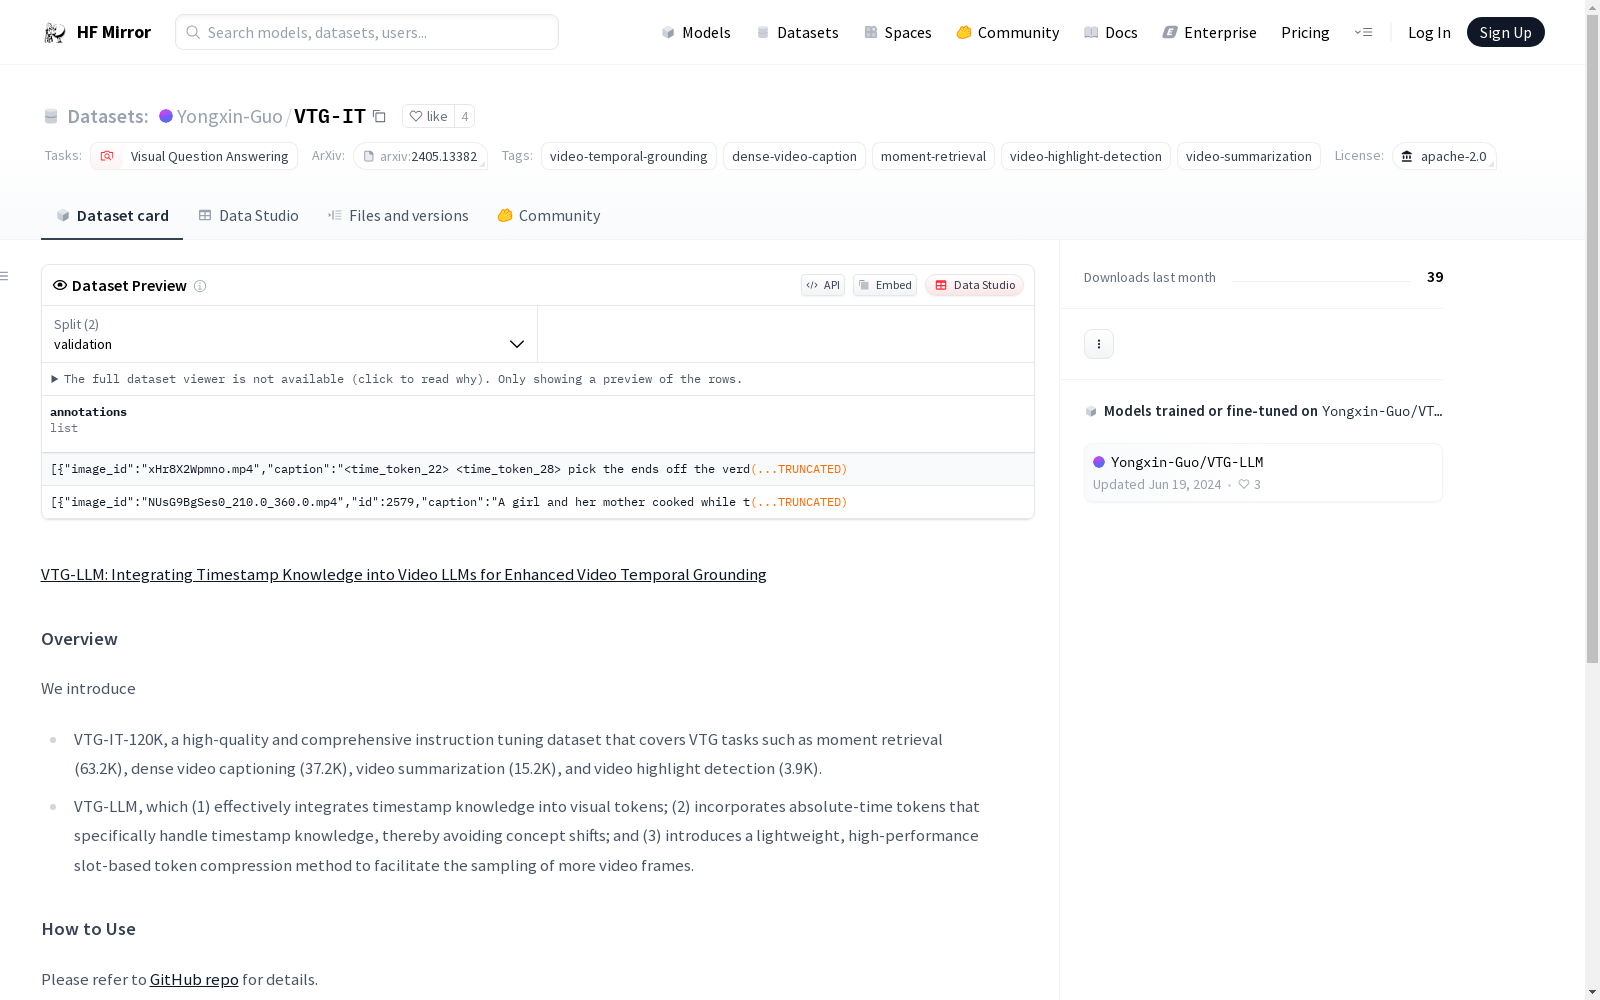Toggle the left sidebar table of contents icon

point(5,276)
